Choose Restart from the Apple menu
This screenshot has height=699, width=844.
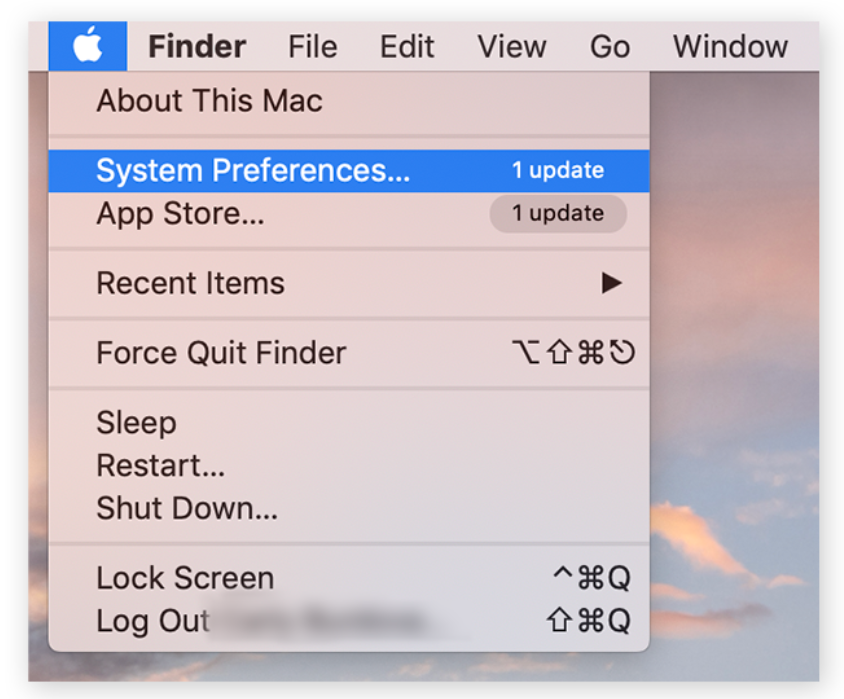coord(160,465)
